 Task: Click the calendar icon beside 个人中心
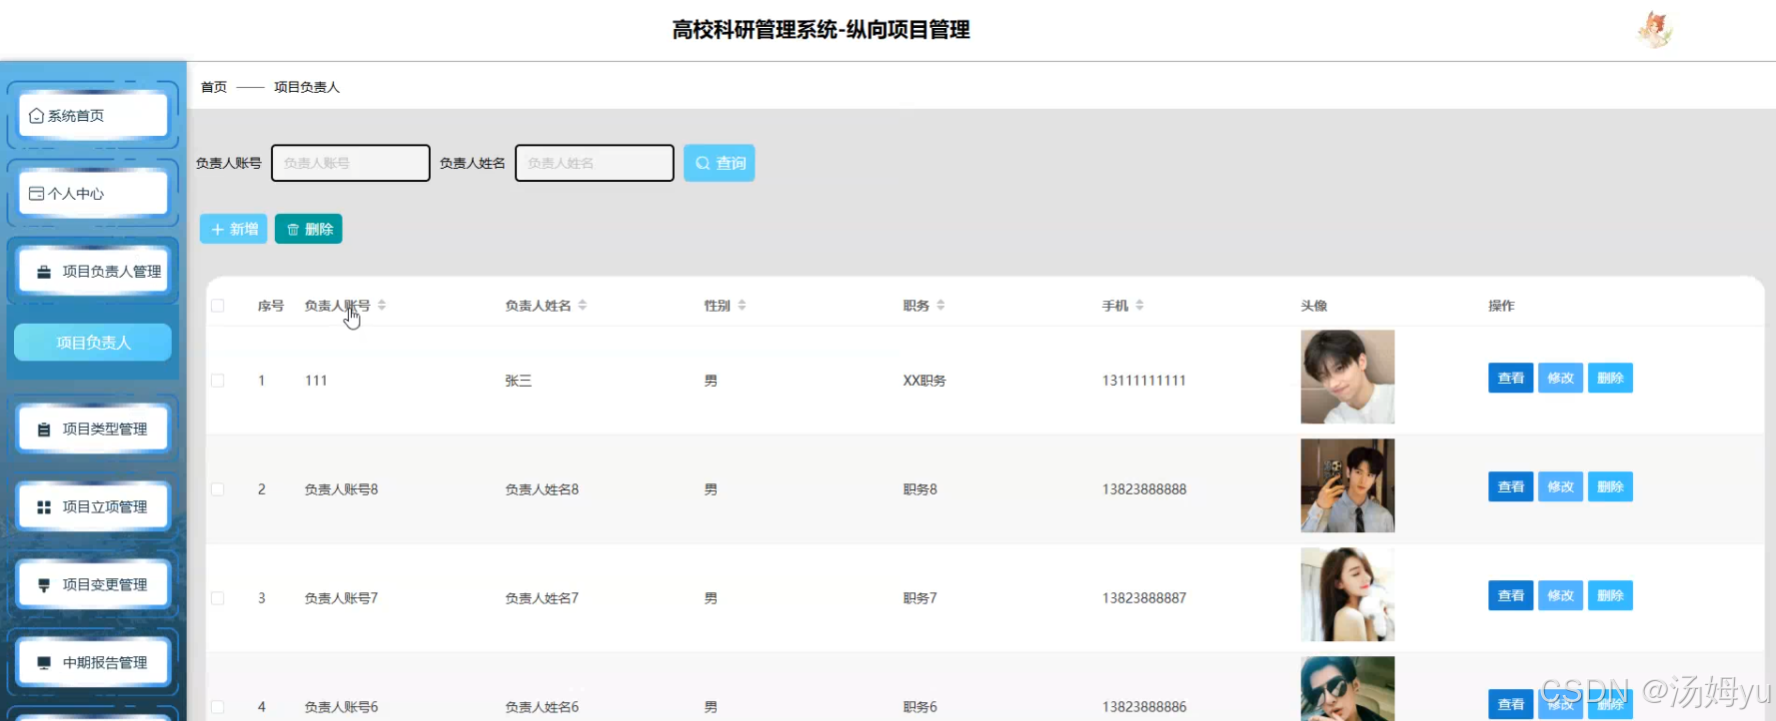pyautogui.click(x=37, y=194)
